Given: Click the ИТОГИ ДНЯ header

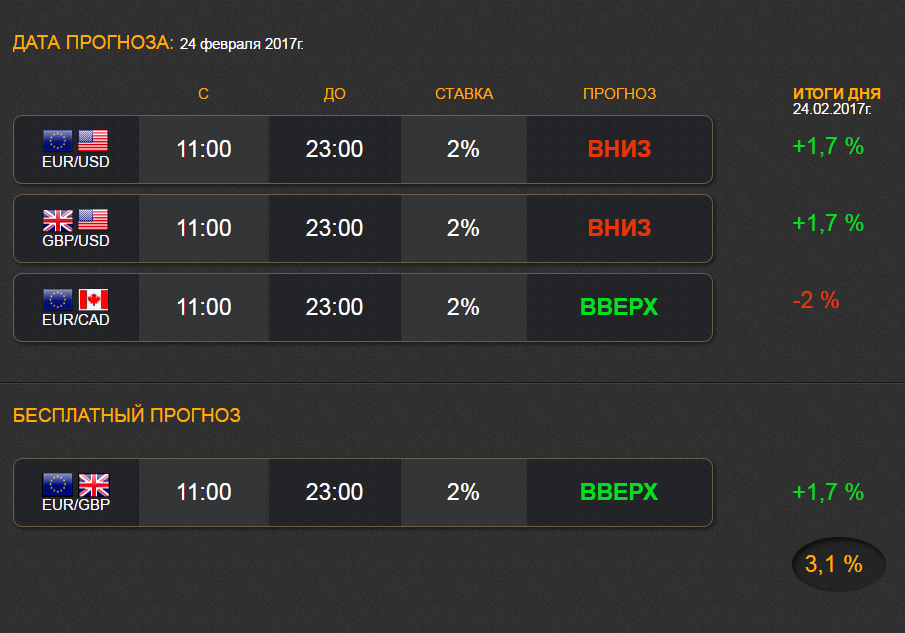Looking at the screenshot, I should tap(837, 93).
